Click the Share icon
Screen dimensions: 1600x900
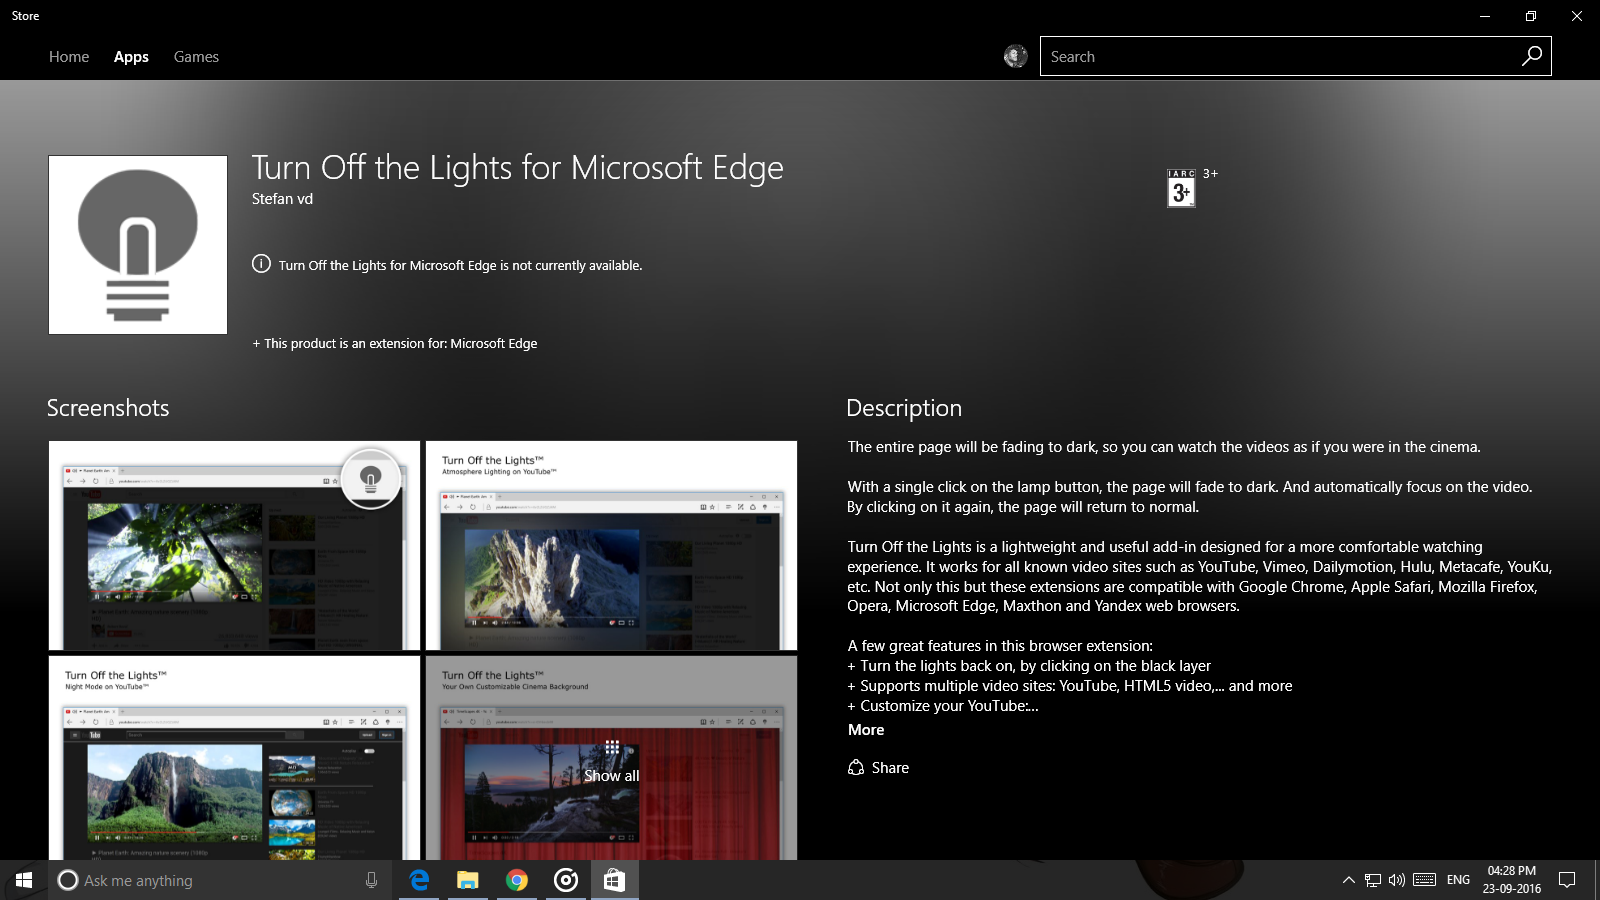(x=856, y=767)
